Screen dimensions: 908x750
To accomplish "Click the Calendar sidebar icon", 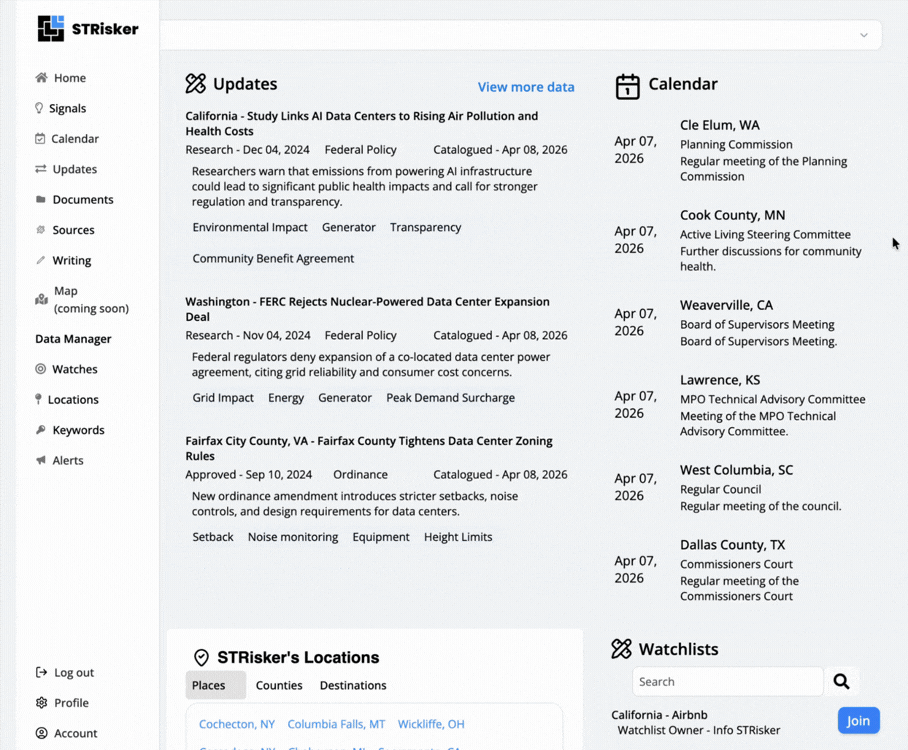I will tap(40, 139).
